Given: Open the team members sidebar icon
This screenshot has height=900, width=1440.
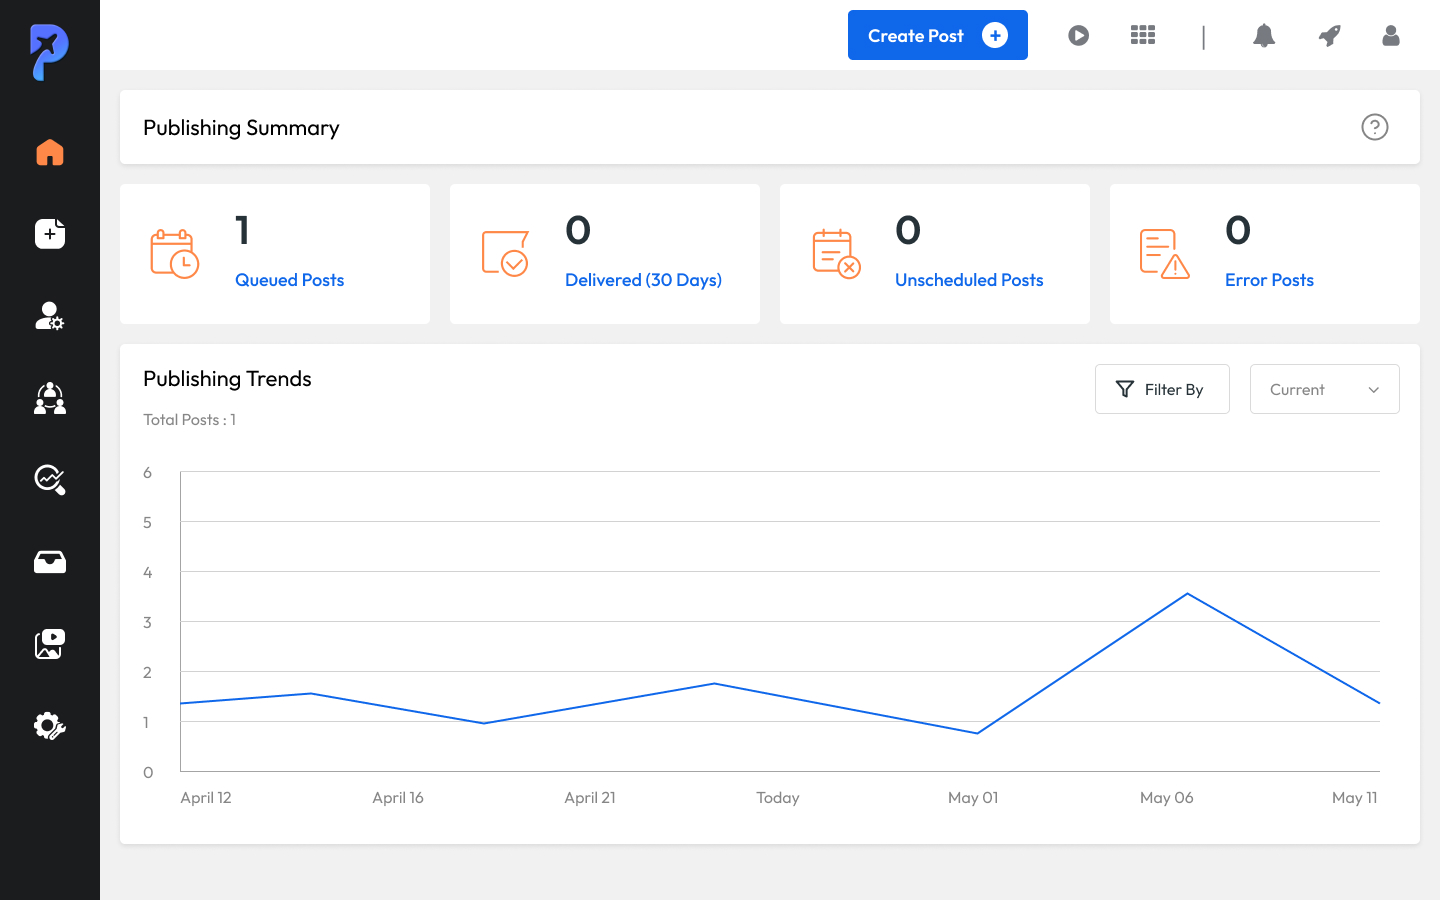Looking at the screenshot, I should (x=50, y=398).
